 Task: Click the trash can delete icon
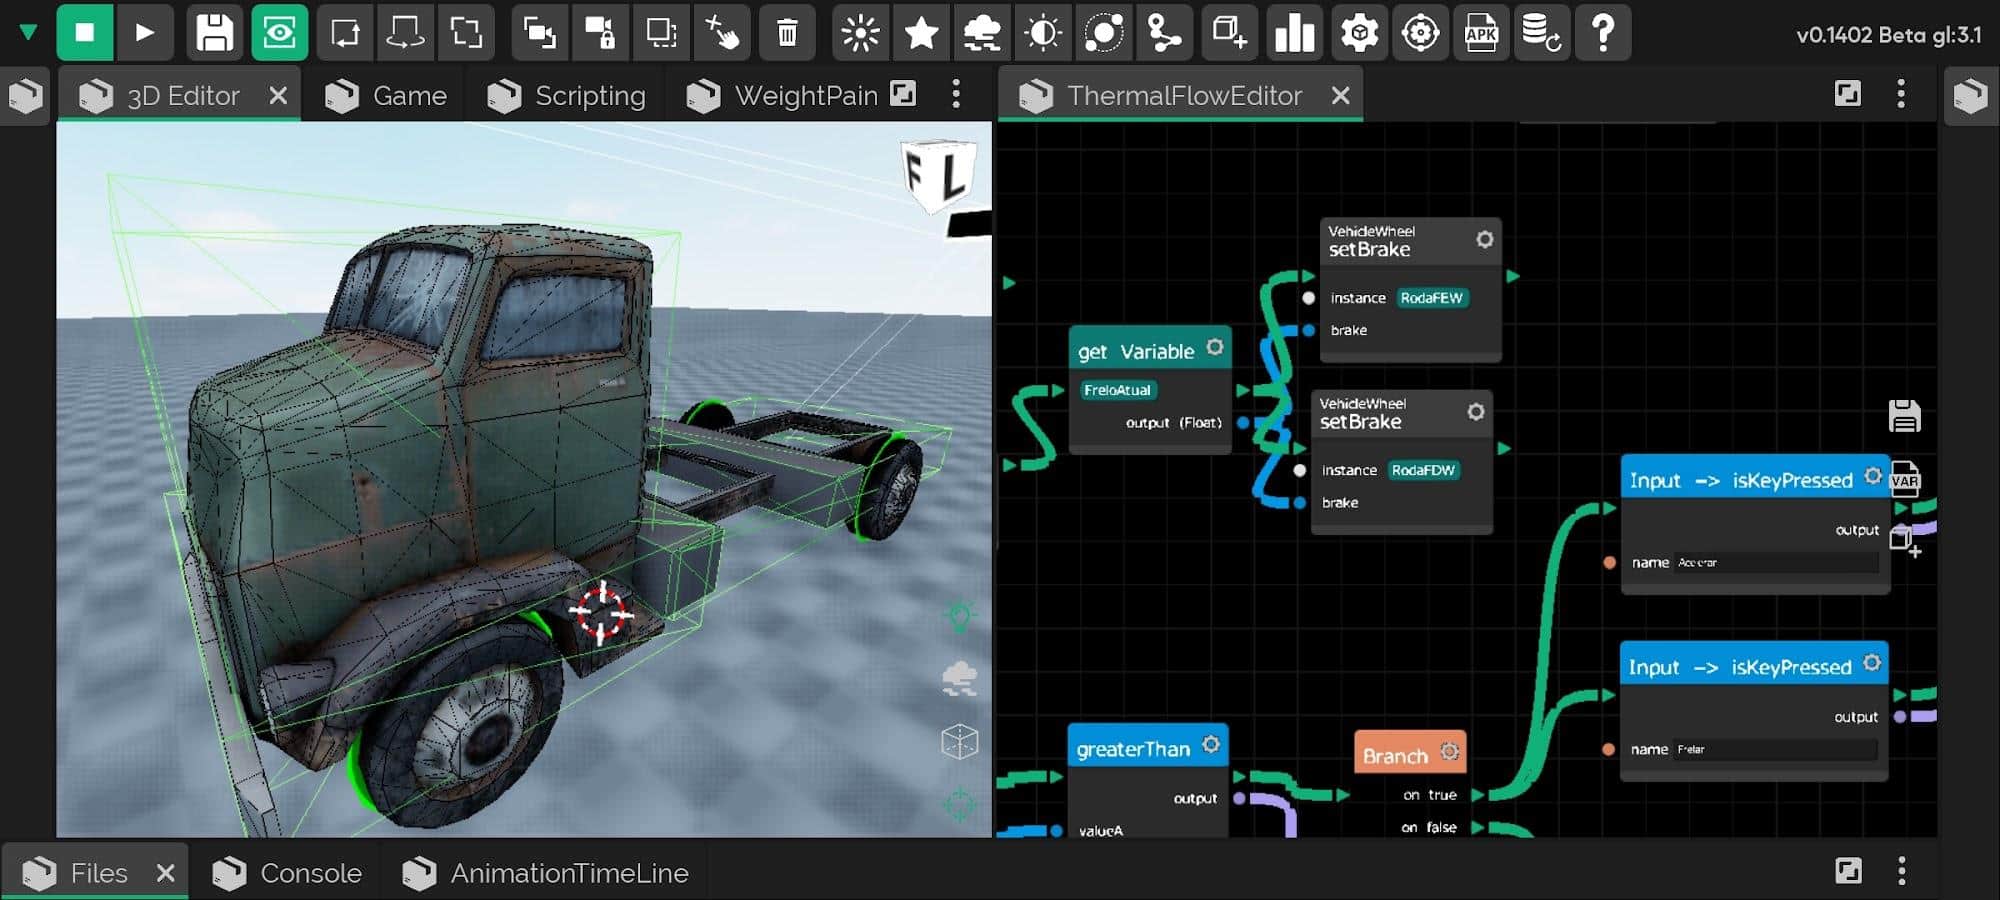click(x=787, y=33)
